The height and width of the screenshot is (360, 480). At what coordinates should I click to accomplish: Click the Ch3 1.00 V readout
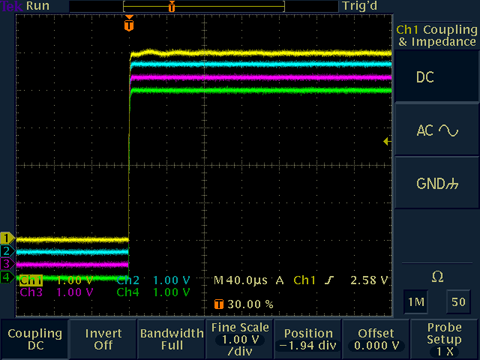[56, 292]
